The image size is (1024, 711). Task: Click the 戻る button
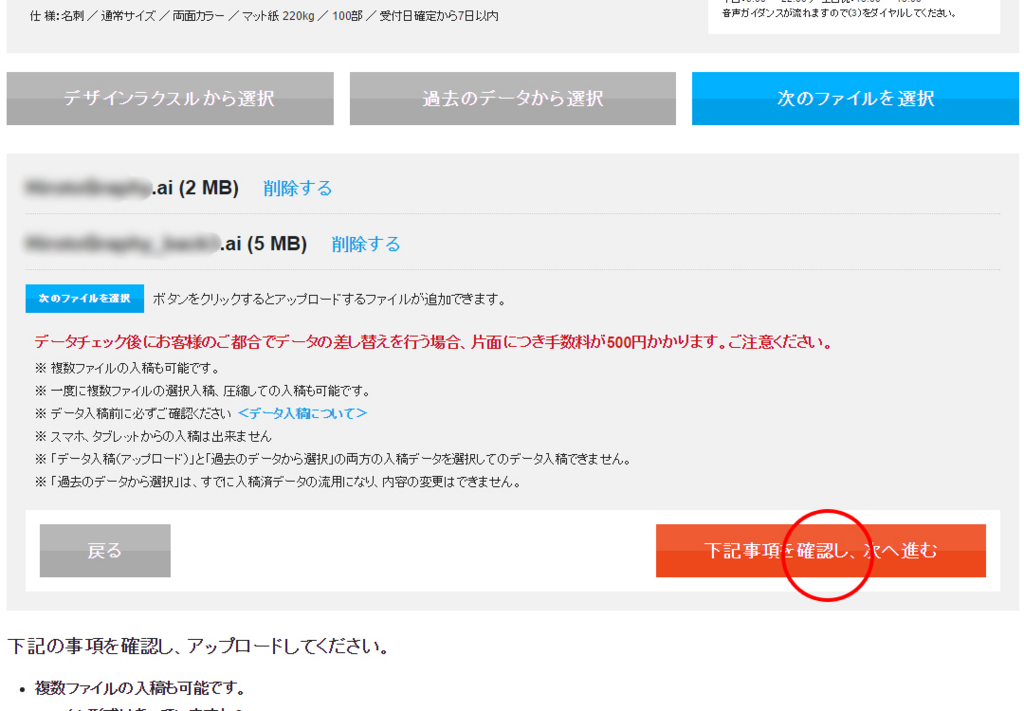click(x=105, y=550)
